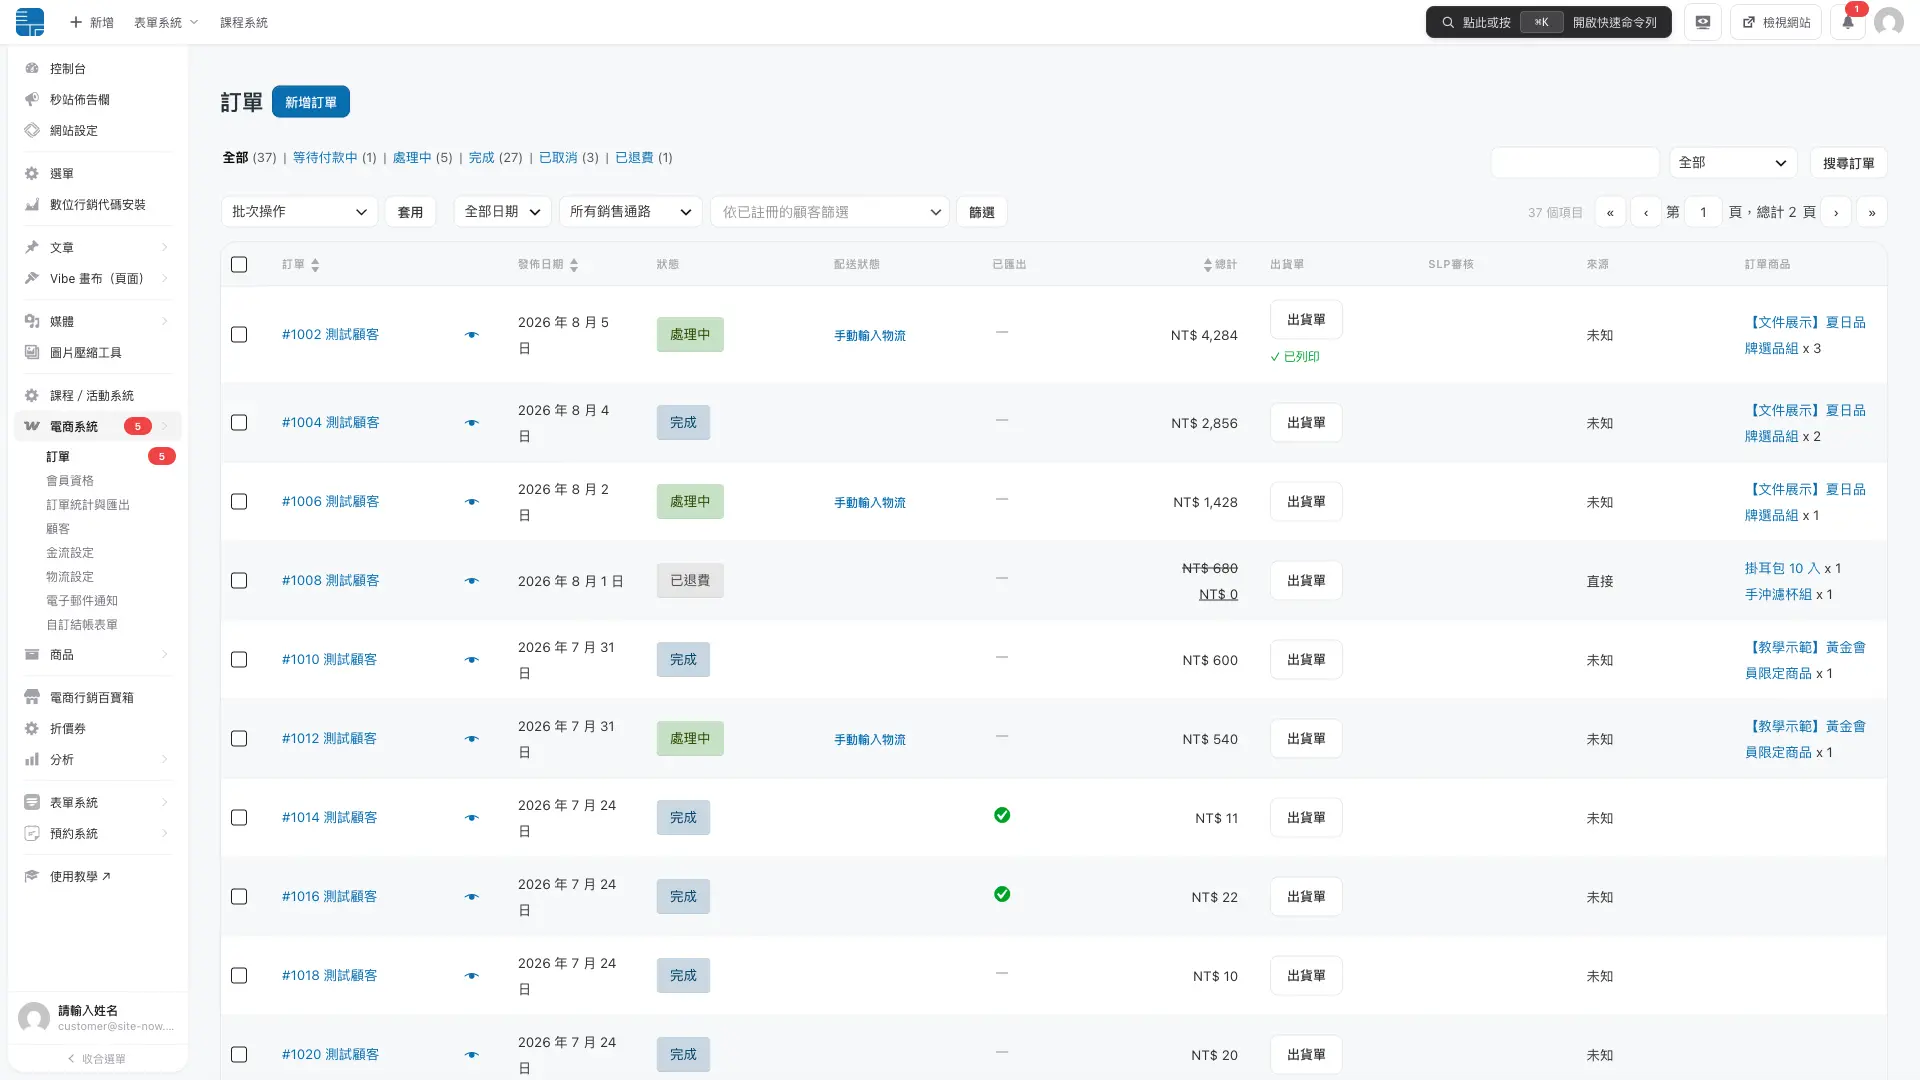Select order #1002 checkbox
The width and height of the screenshot is (1920, 1080).
pyautogui.click(x=239, y=334)
